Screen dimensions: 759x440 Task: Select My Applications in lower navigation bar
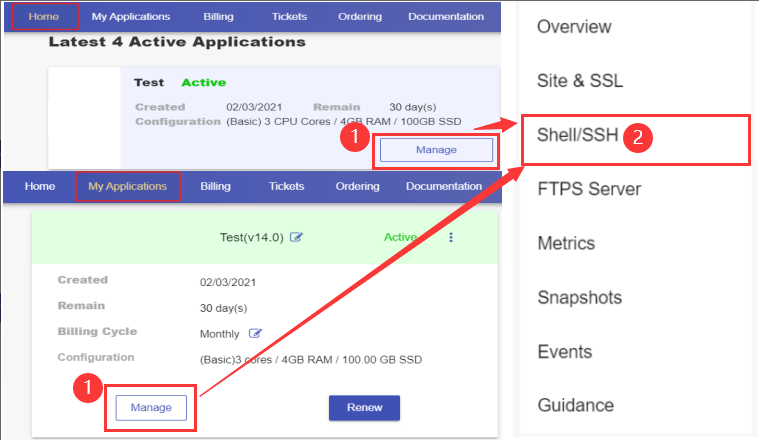pyautogui.click(x=128, y=186)
